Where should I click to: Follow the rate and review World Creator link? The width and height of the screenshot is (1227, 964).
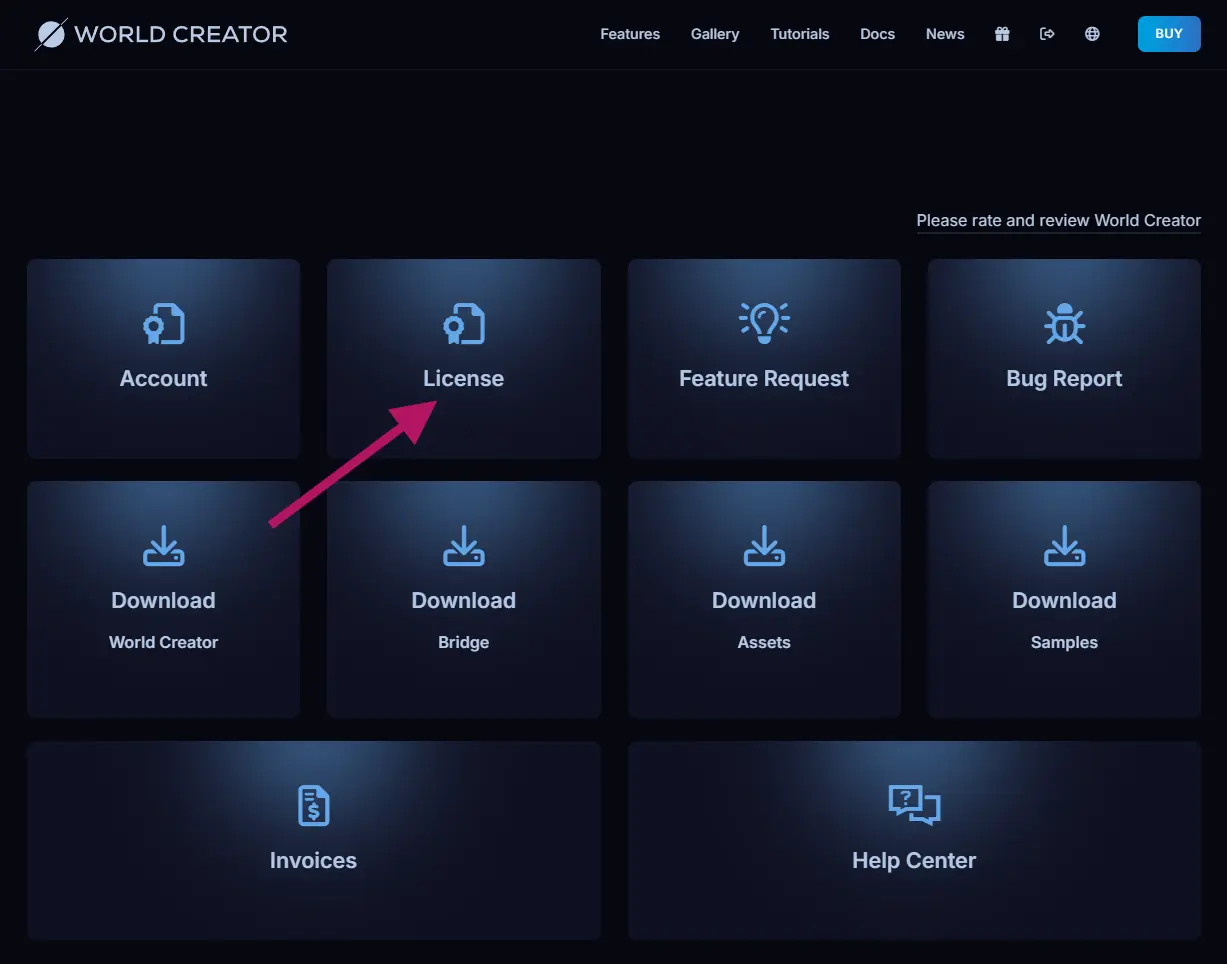pos(1058,220)
